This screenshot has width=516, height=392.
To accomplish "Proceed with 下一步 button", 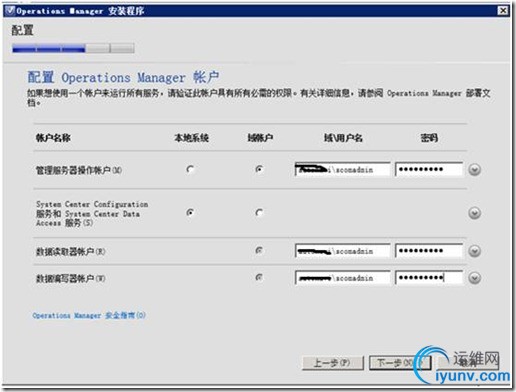I will [400, 363].
